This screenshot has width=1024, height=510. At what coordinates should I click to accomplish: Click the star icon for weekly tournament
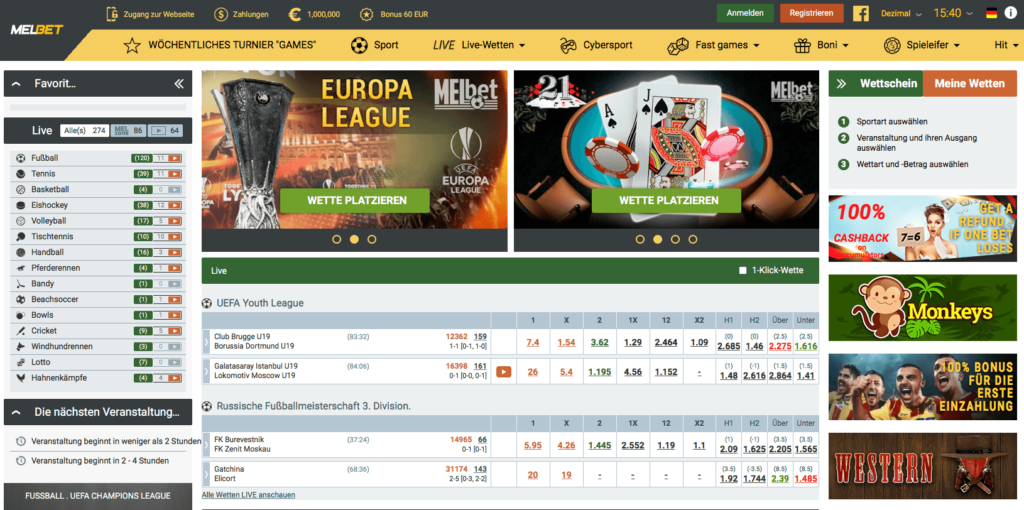[133, 46]
